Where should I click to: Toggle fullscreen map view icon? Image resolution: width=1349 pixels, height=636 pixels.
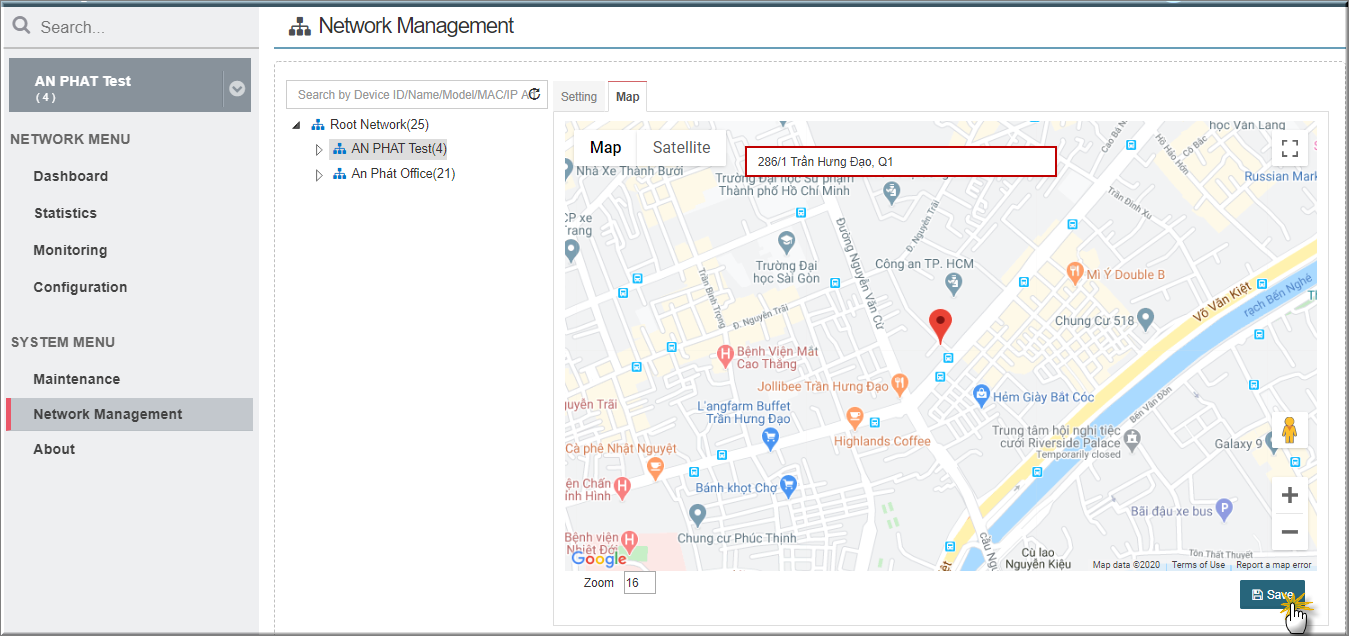[1290, 149]
